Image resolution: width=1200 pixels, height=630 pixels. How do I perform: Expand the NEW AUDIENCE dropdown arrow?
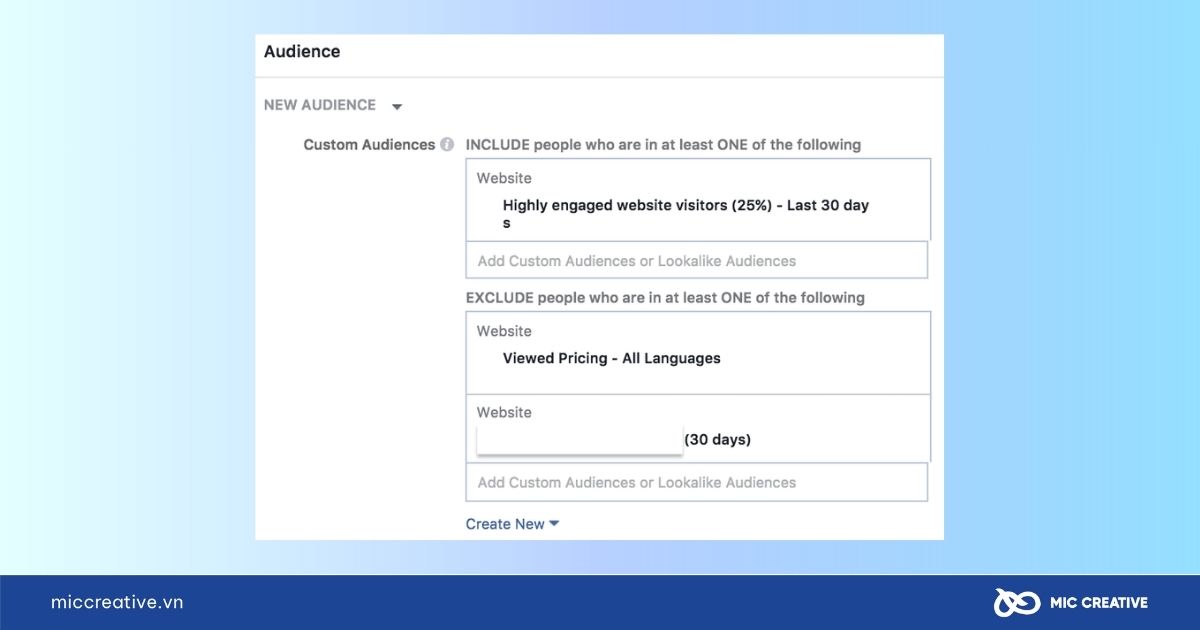coord(397,106)
